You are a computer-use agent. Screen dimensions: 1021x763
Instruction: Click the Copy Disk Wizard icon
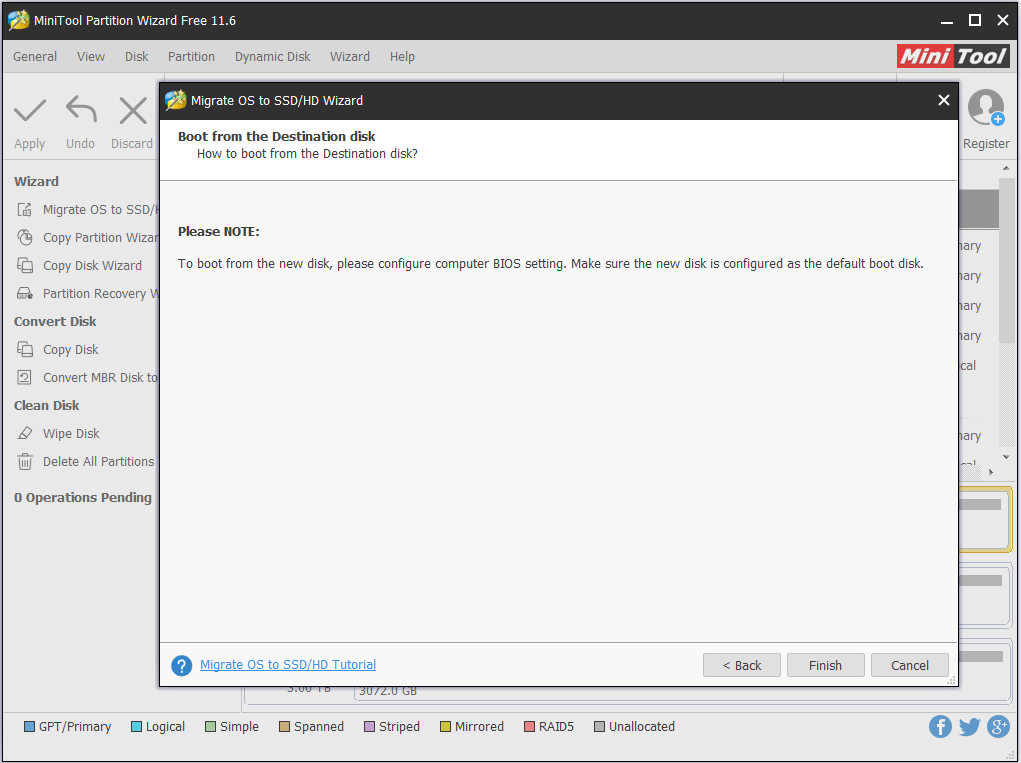pos(22,265)
